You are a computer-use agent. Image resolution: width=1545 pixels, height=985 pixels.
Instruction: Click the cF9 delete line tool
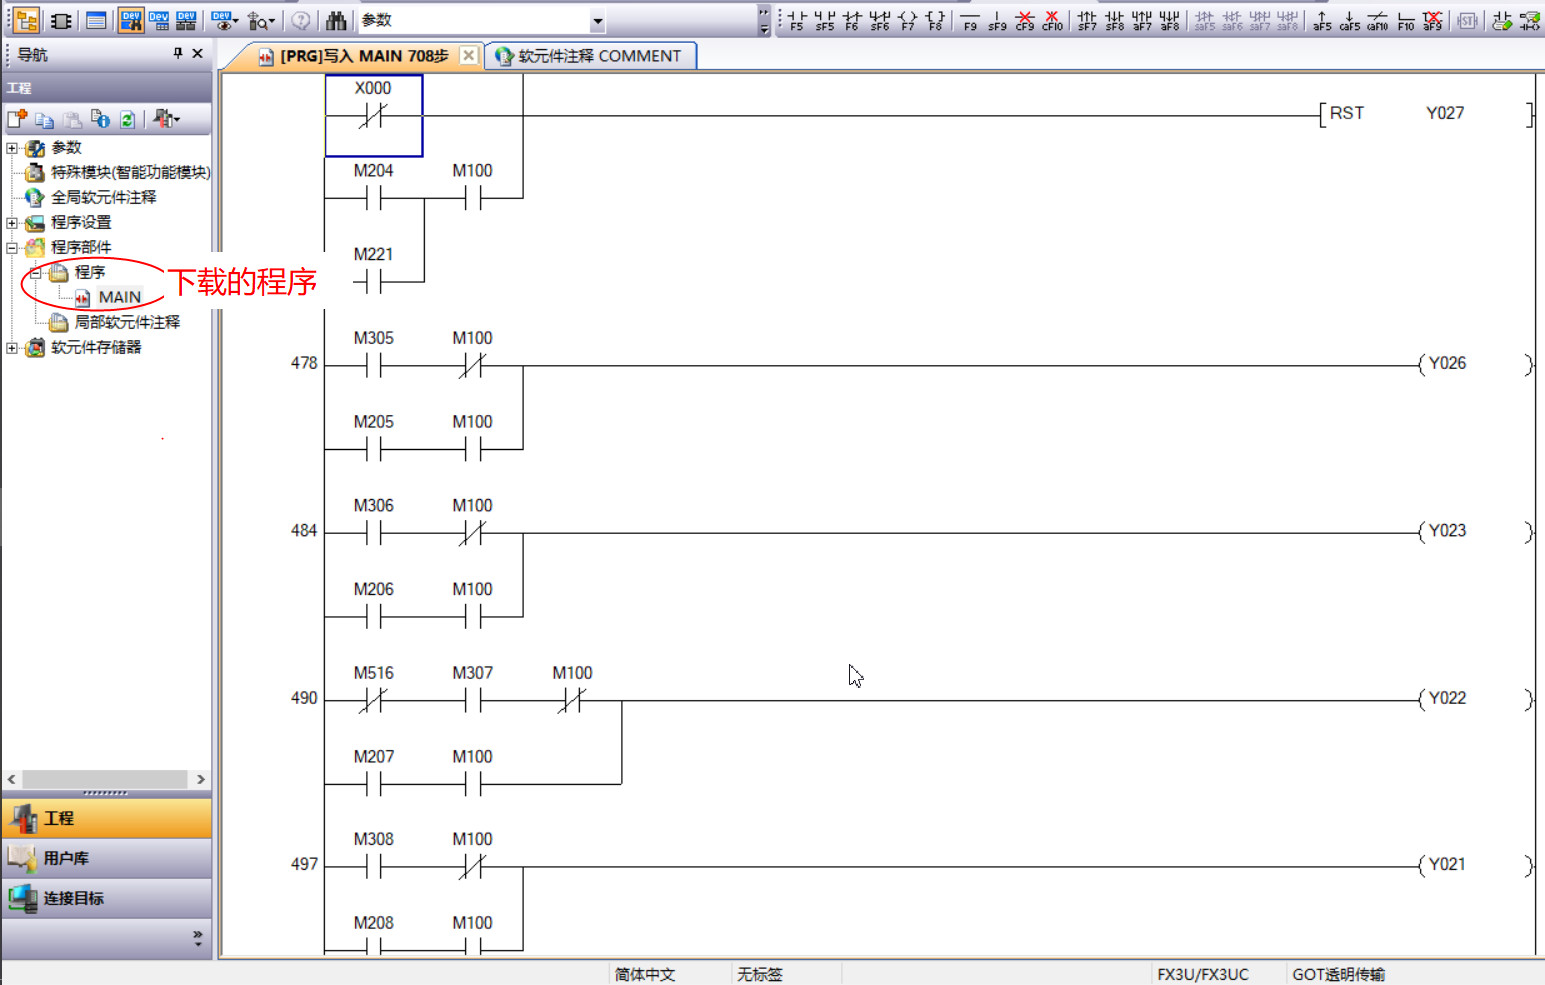click(x=1024, y=20)
